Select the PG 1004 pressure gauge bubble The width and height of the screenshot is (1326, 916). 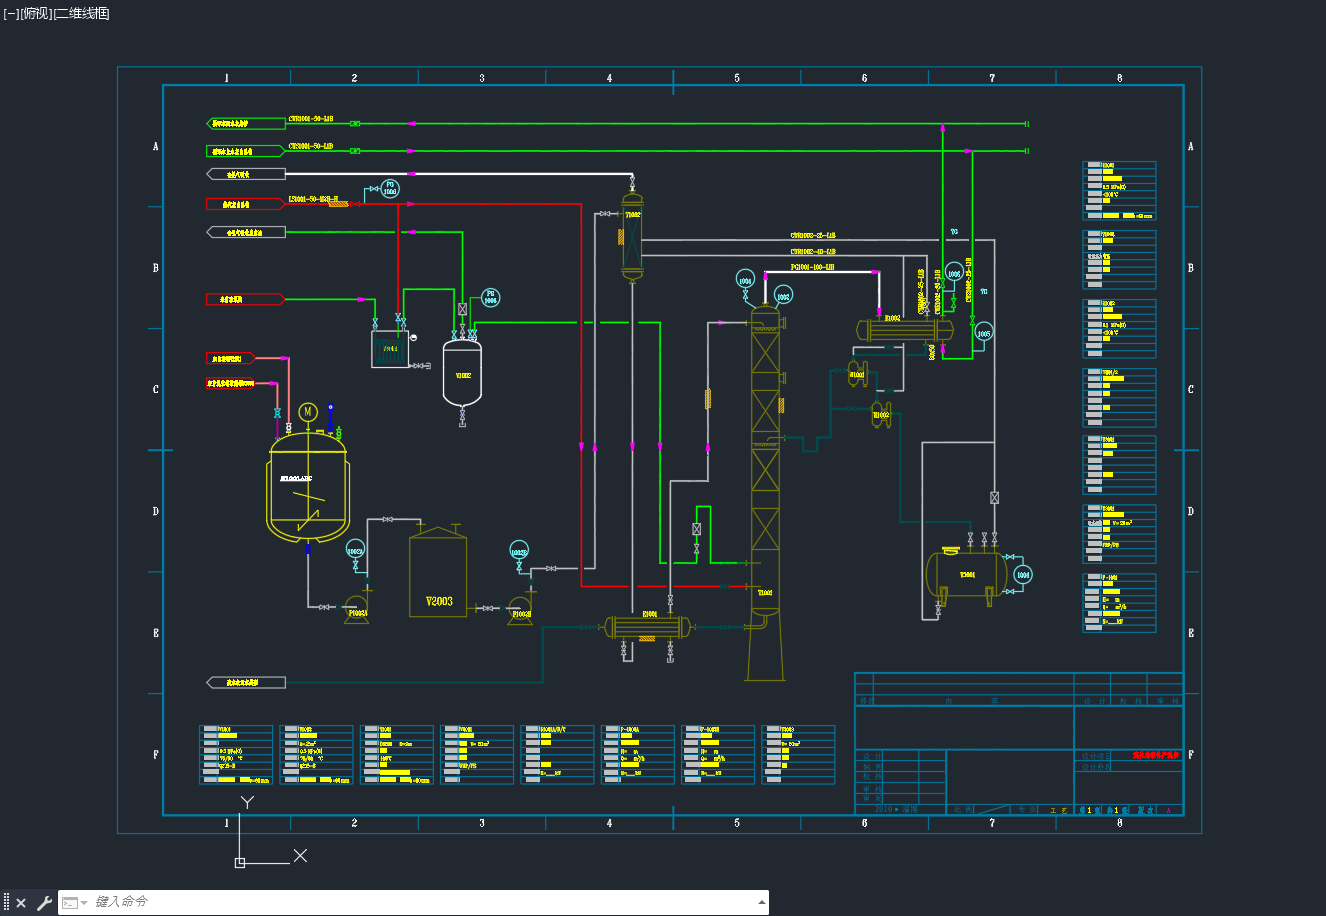coord(490,297)
